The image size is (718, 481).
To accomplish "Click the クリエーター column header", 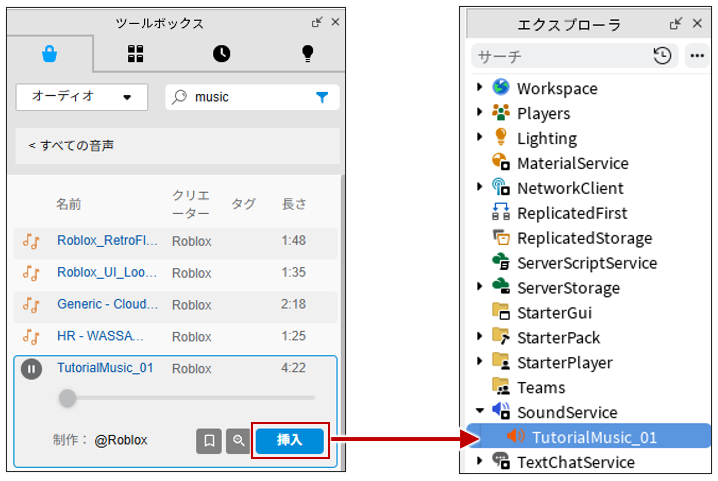I will [190, 204].
